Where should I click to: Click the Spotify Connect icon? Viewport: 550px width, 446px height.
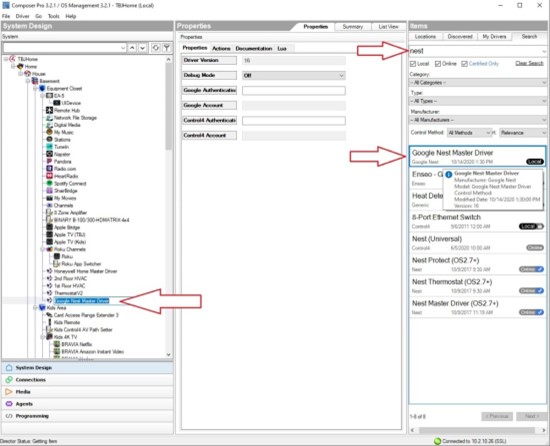coord(49,183)
